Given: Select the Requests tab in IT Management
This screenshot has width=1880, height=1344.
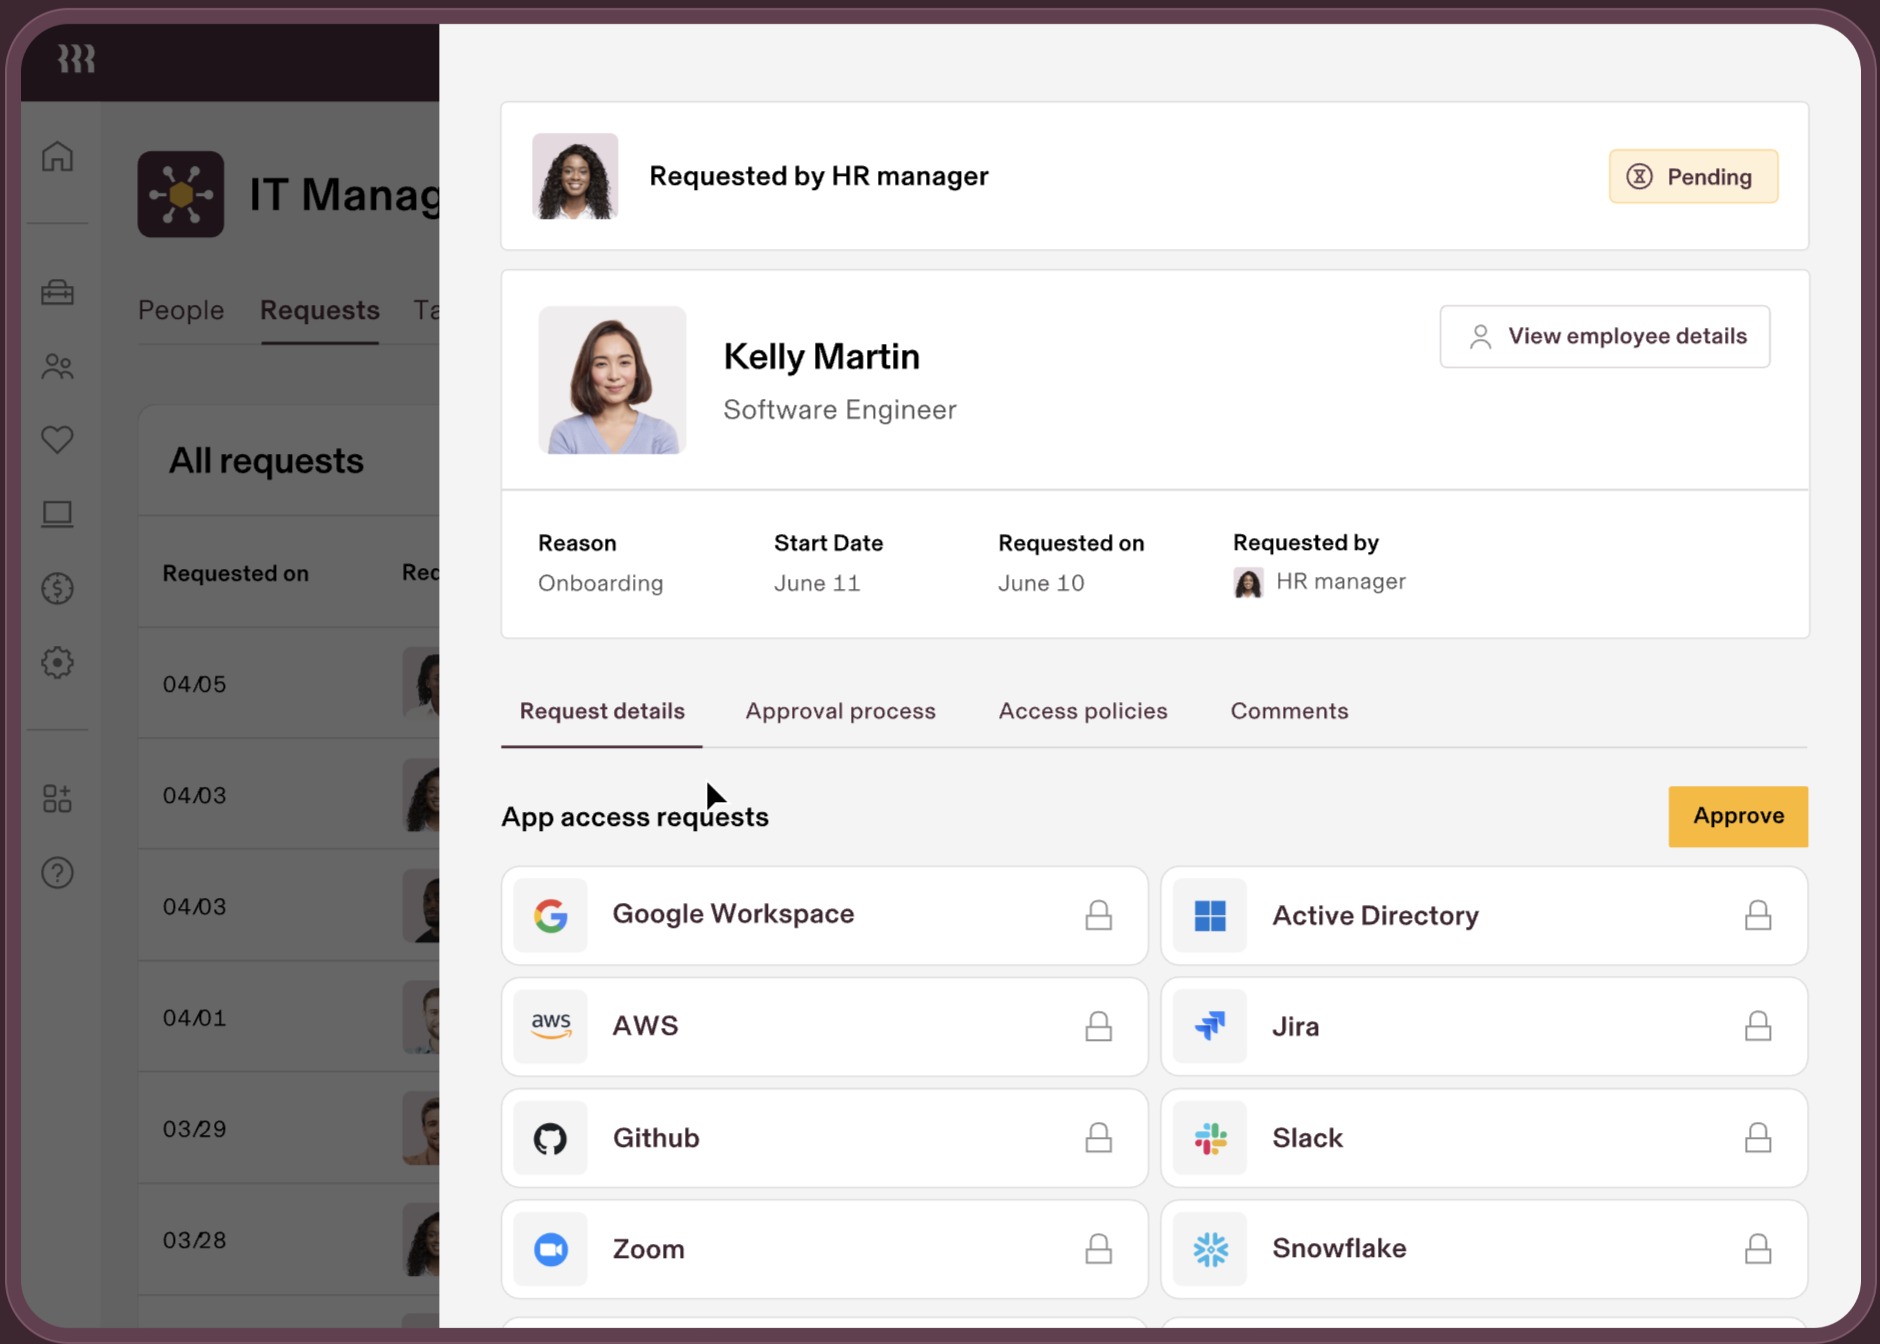Looking at the screenshot, I should coord(320,310).
